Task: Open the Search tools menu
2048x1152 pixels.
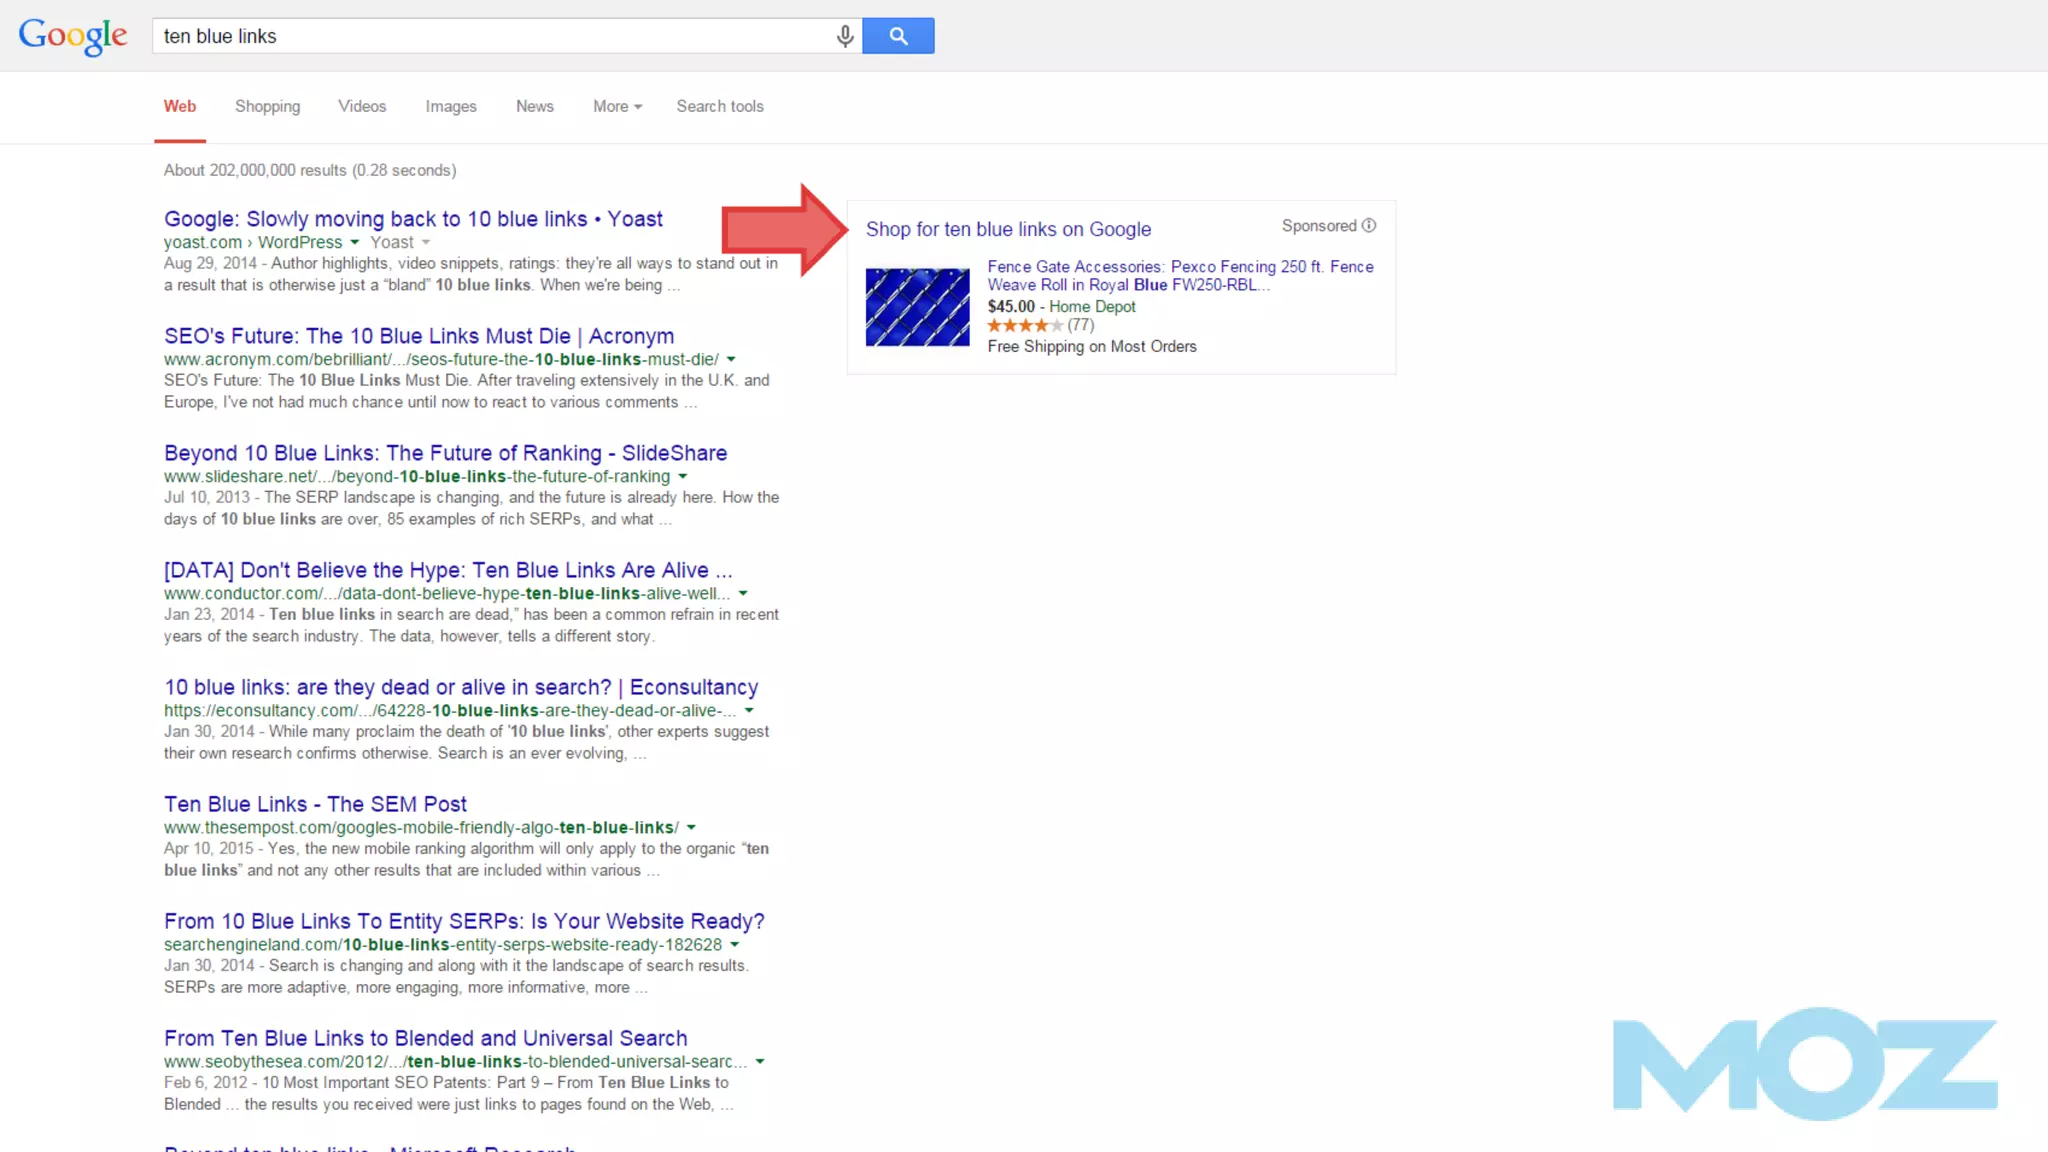Action: (719, 106)
